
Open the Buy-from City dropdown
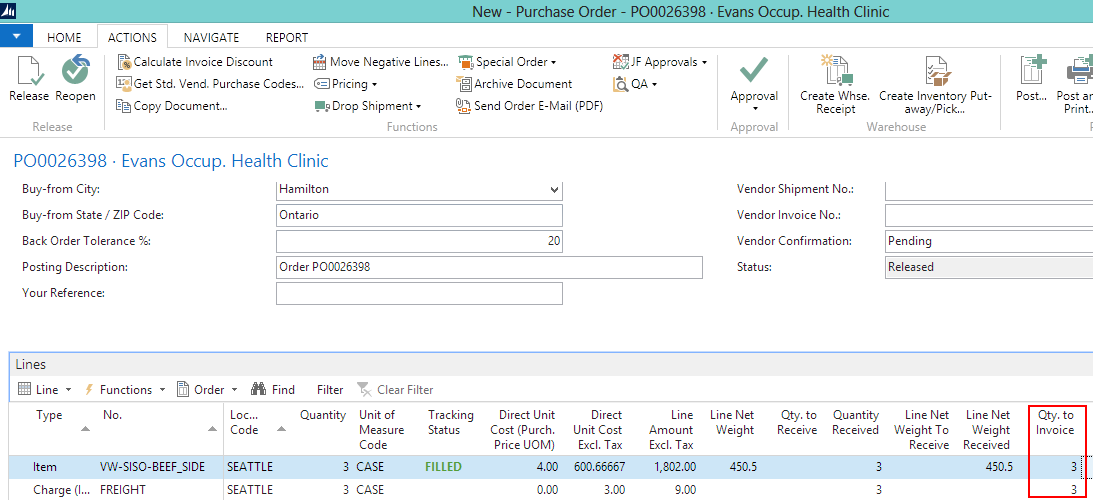[555, 189]
